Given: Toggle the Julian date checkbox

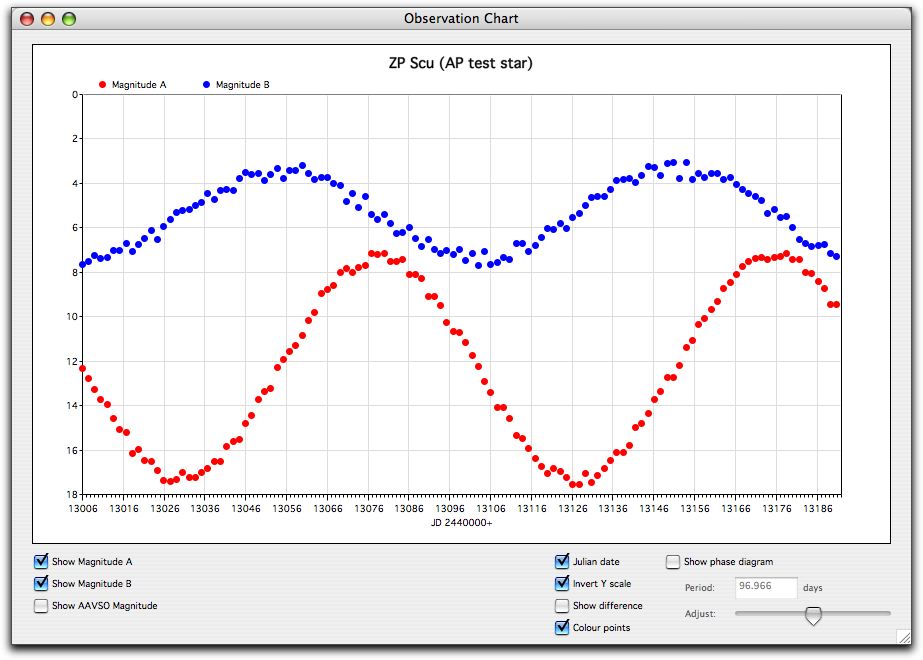Looking at the screenshot, I should pyautogui.click(x=562, y=562).
